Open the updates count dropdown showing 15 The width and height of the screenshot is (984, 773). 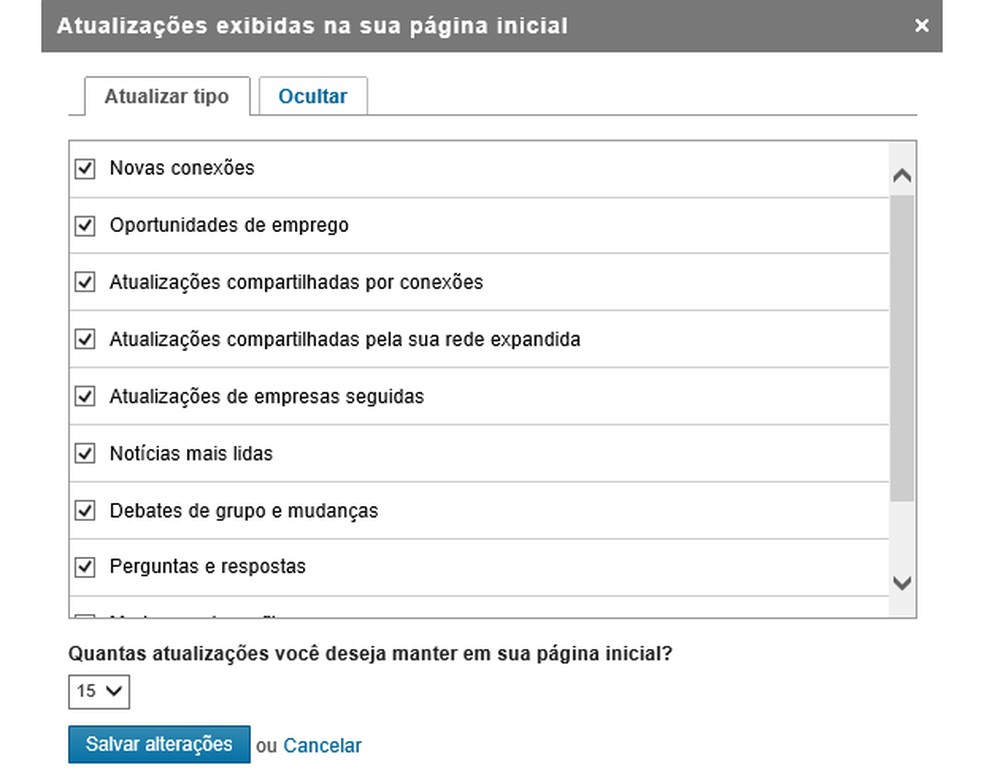tap(97, 691)
